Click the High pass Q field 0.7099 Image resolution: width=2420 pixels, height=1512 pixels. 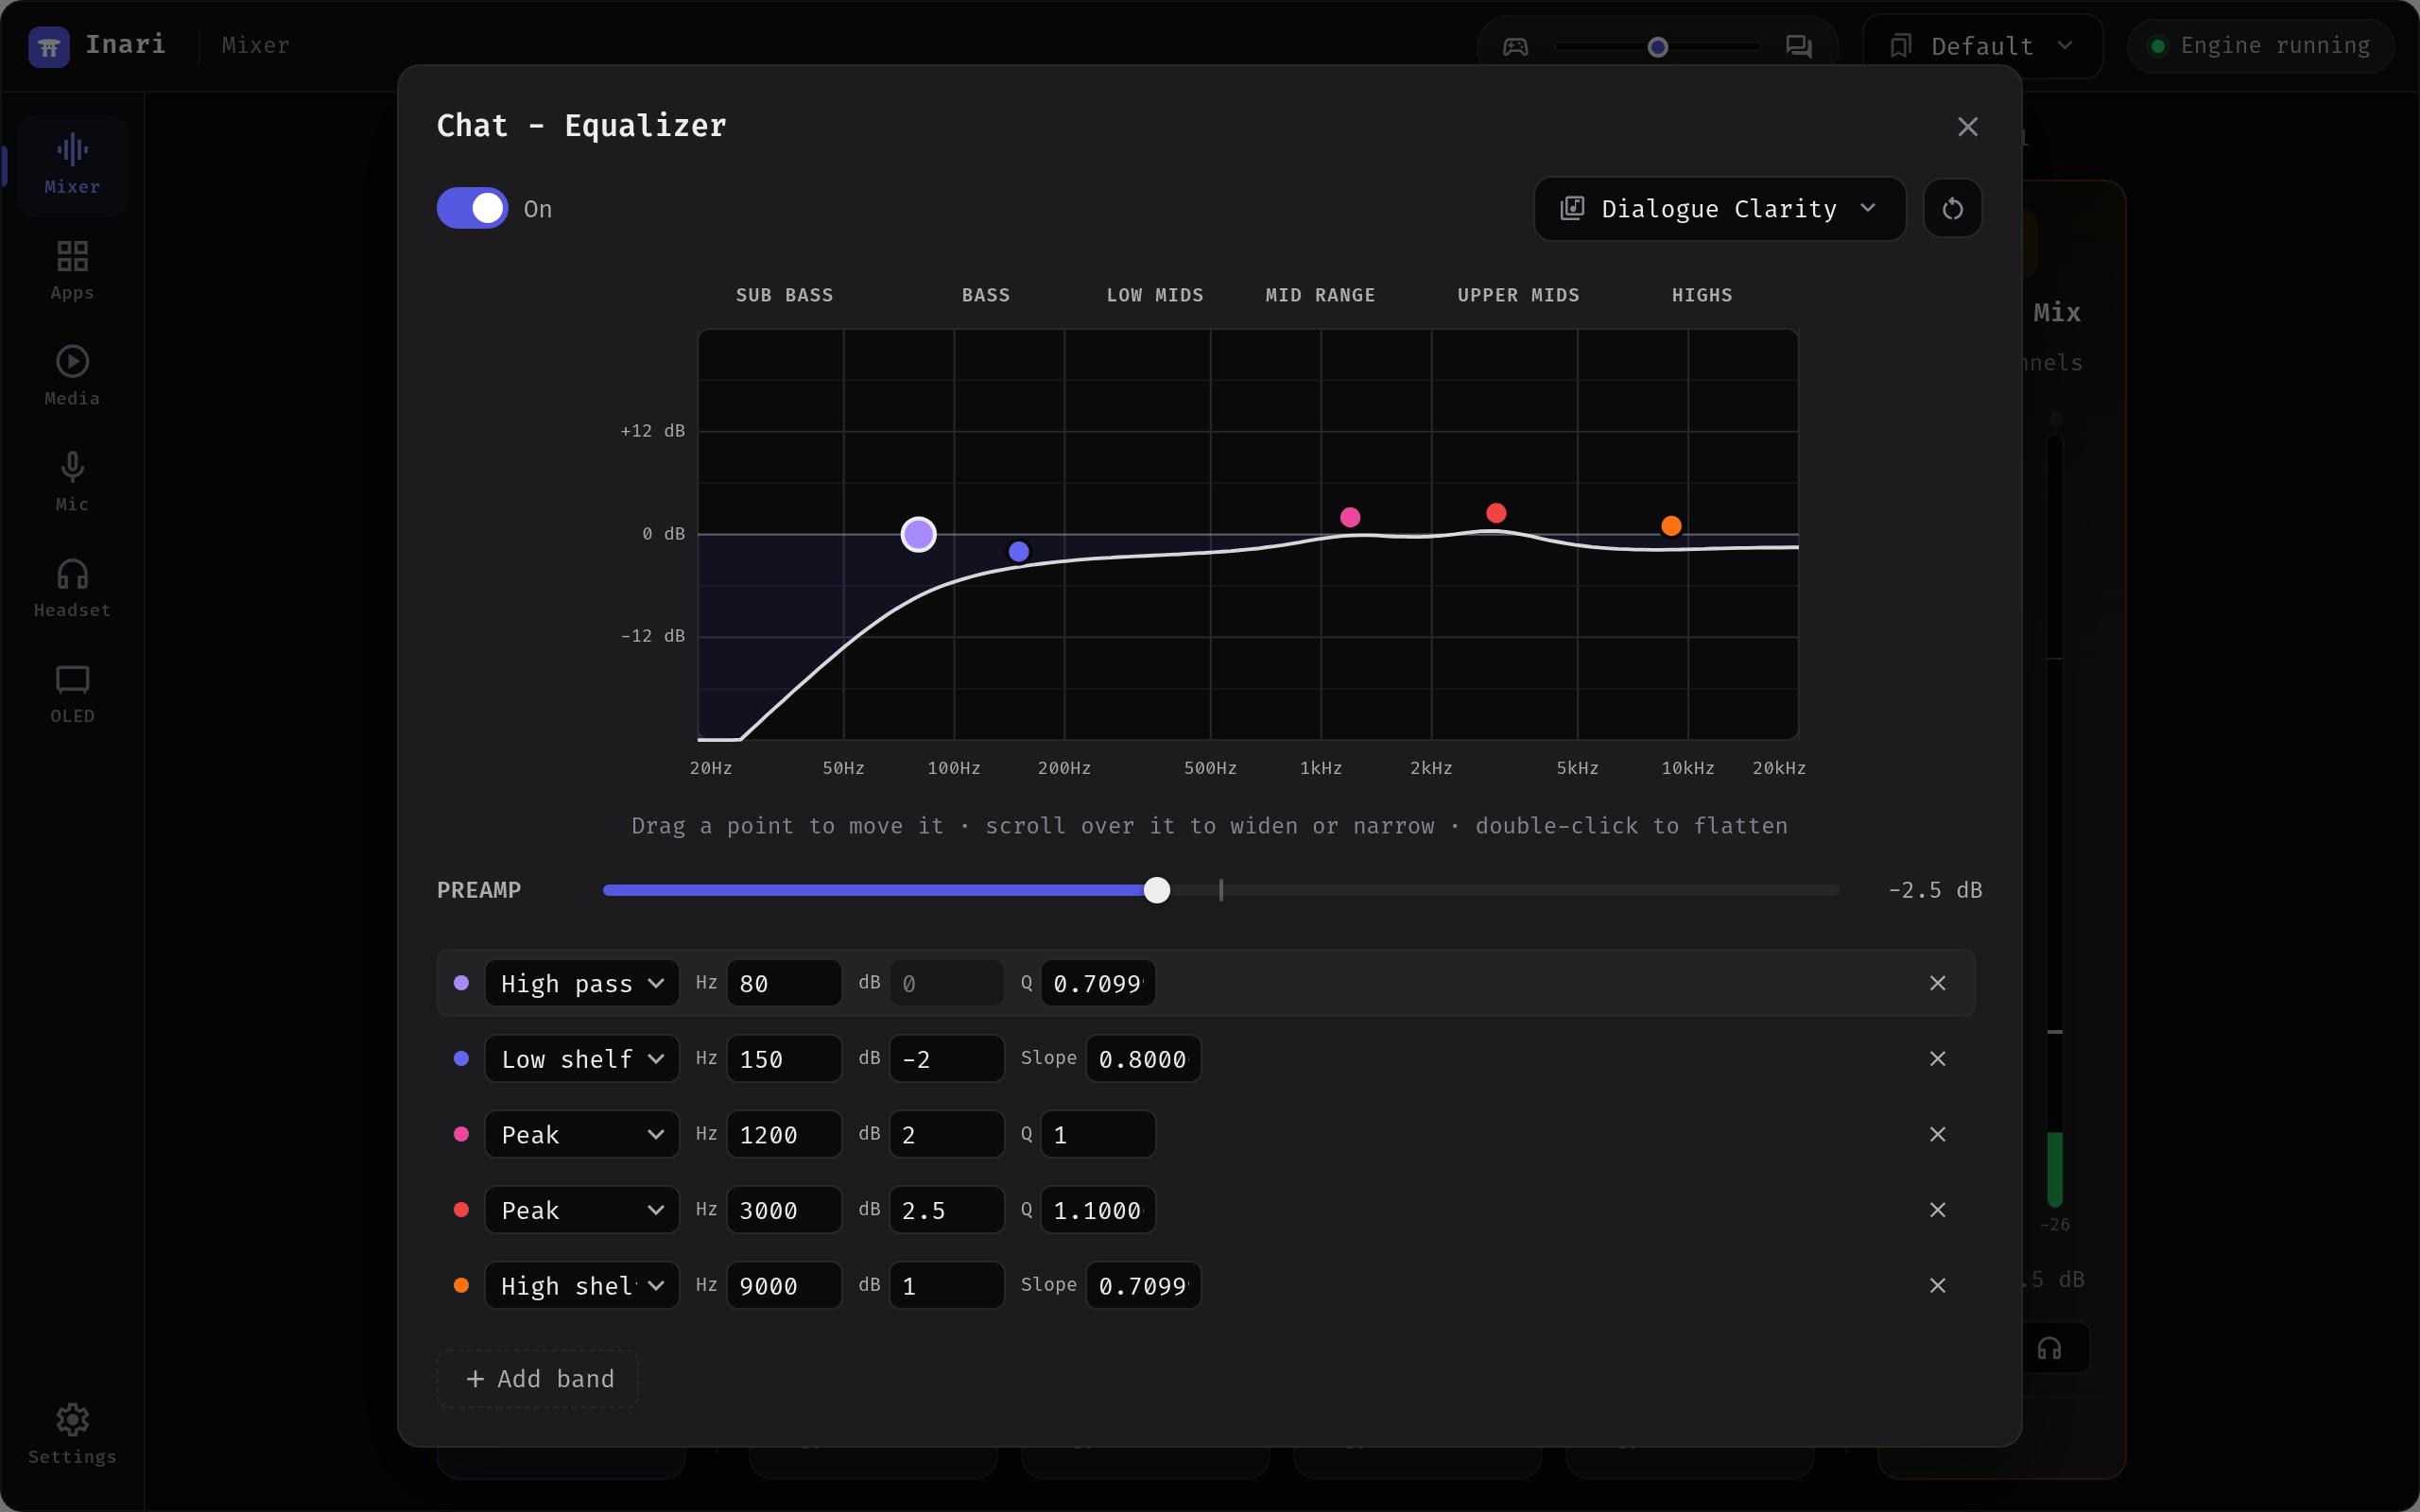1098,983
